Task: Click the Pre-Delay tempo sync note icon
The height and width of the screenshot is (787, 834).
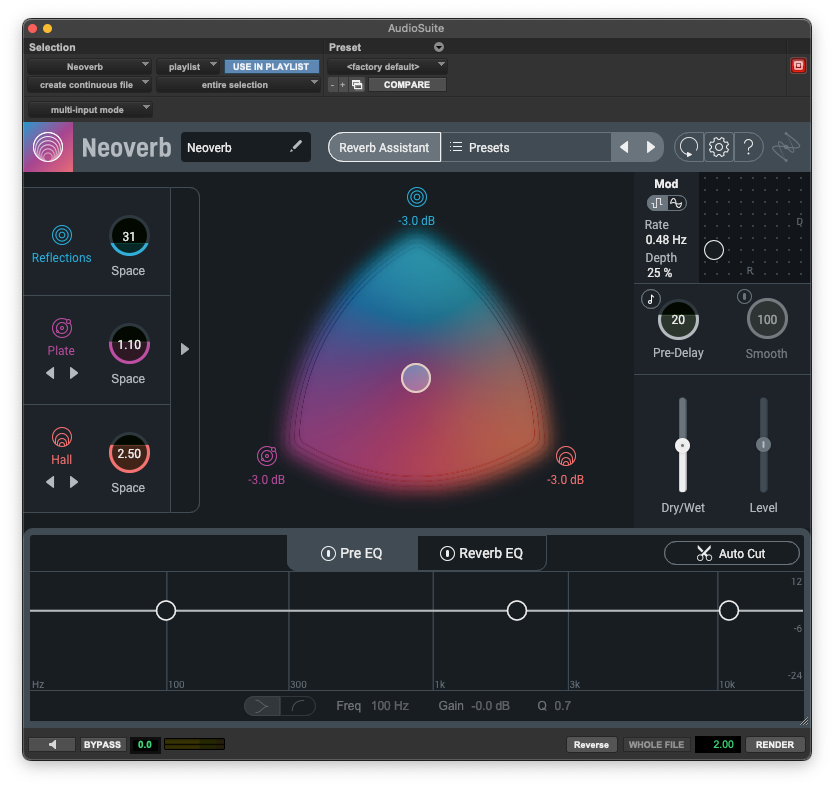Action: coord(650,298)
